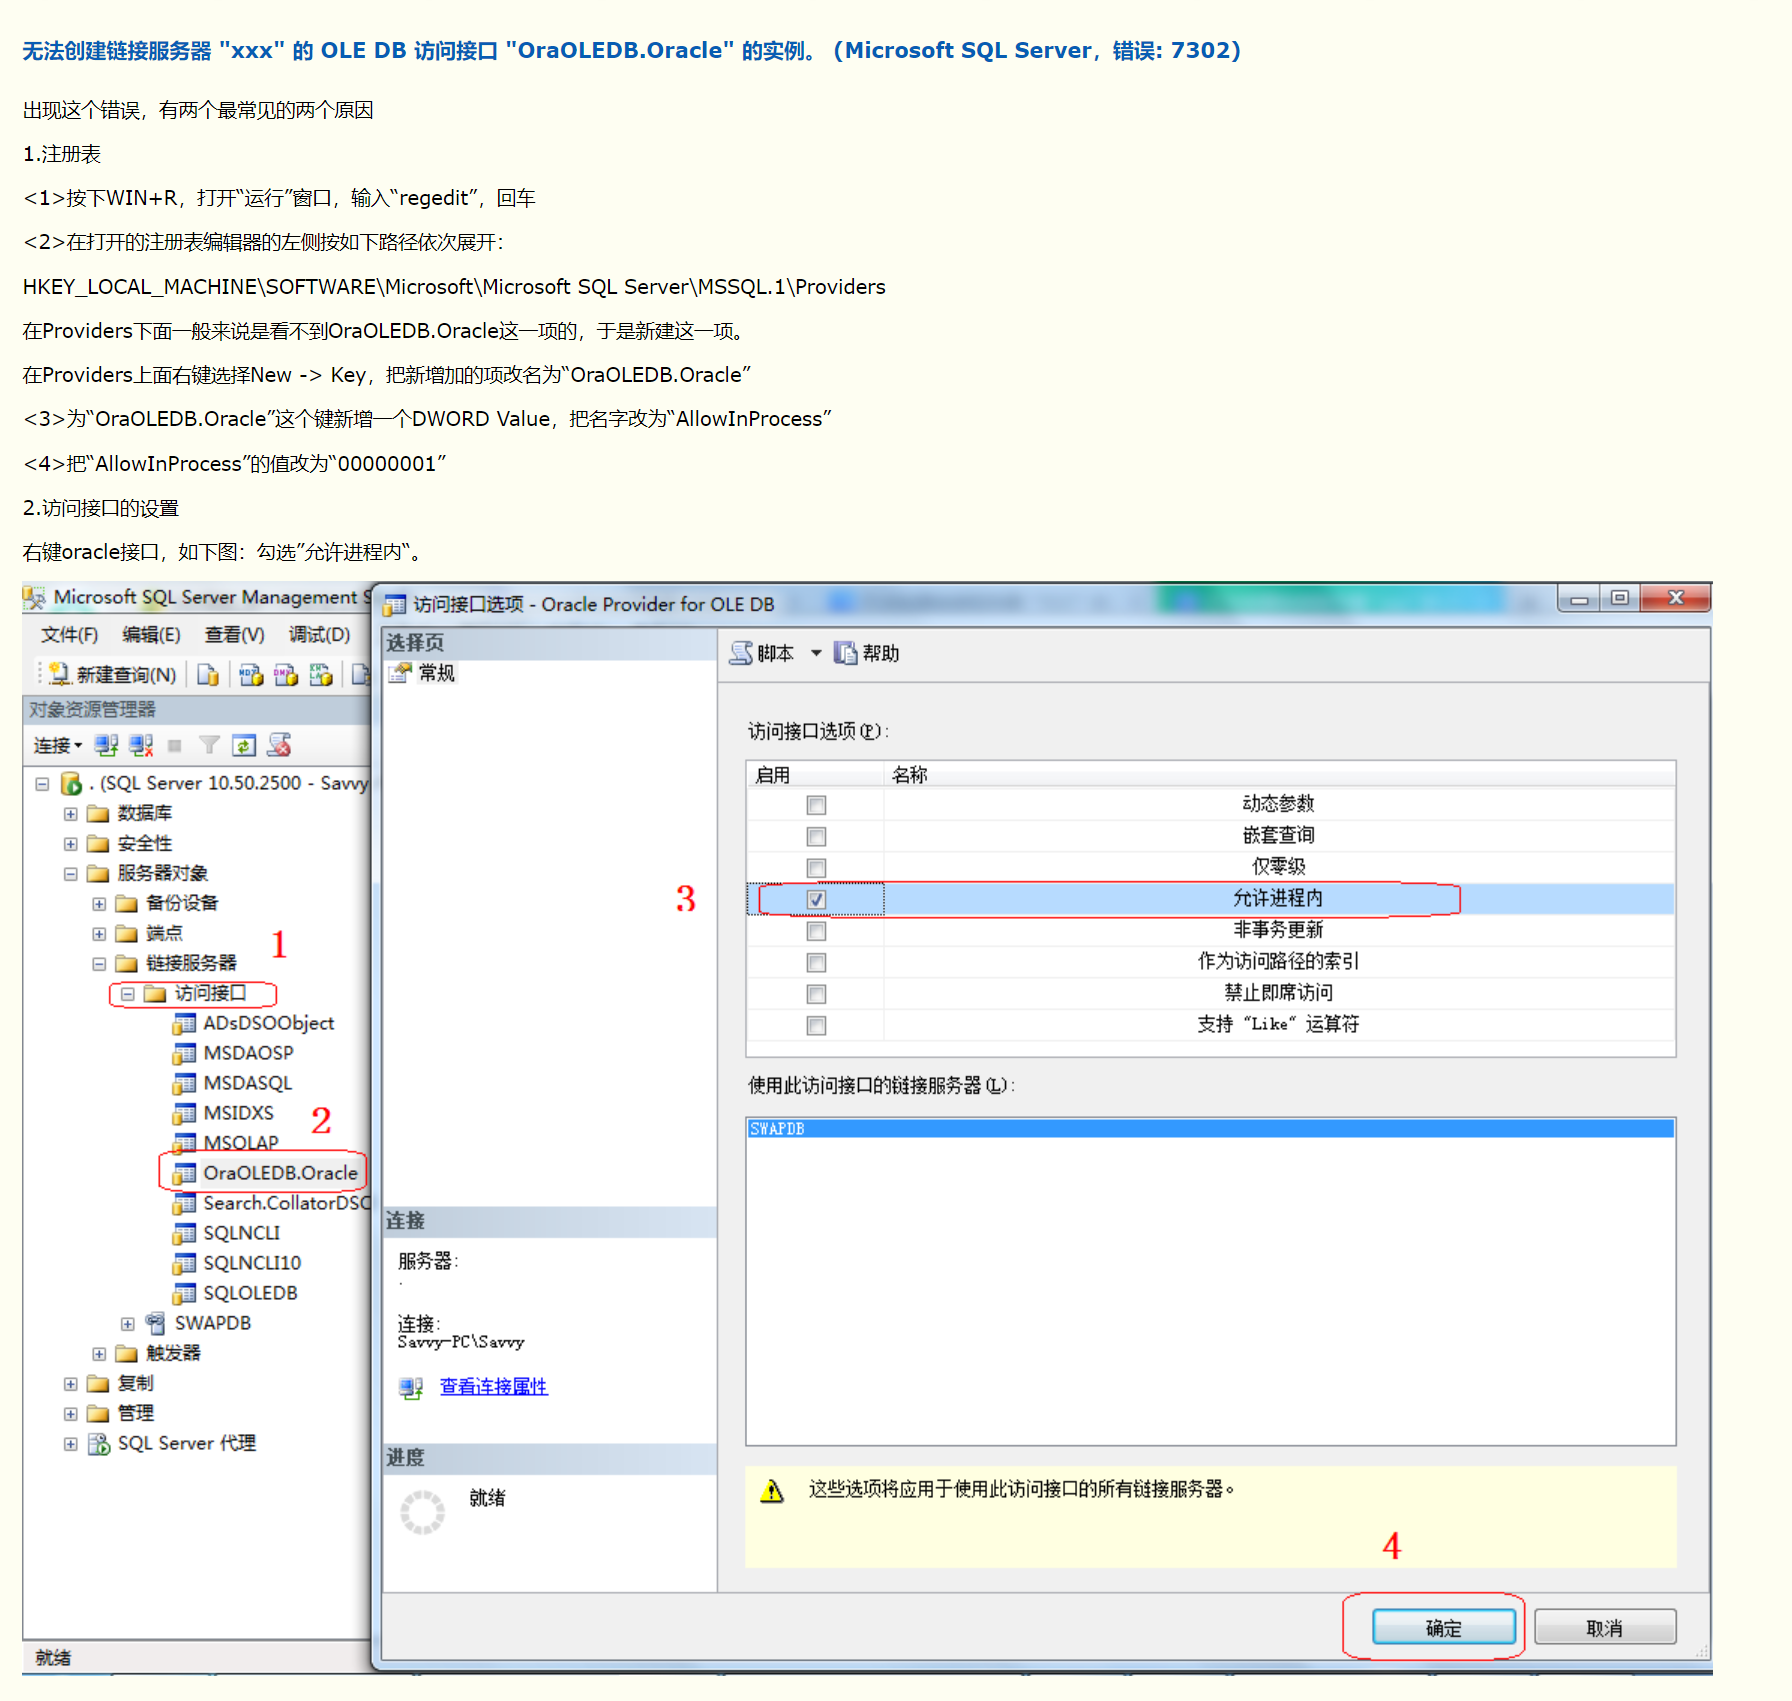Maximize the provider options dialog

point(1619,598)
